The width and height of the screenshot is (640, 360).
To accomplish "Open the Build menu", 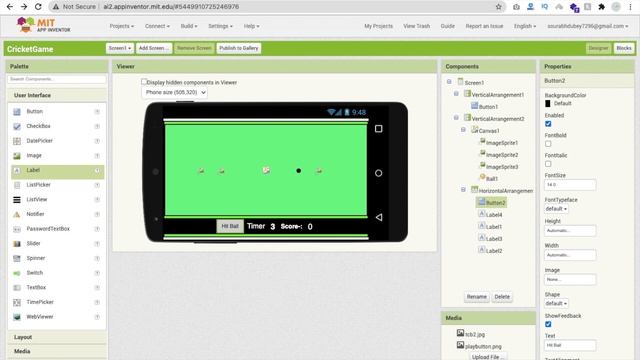I will [189, 26].
